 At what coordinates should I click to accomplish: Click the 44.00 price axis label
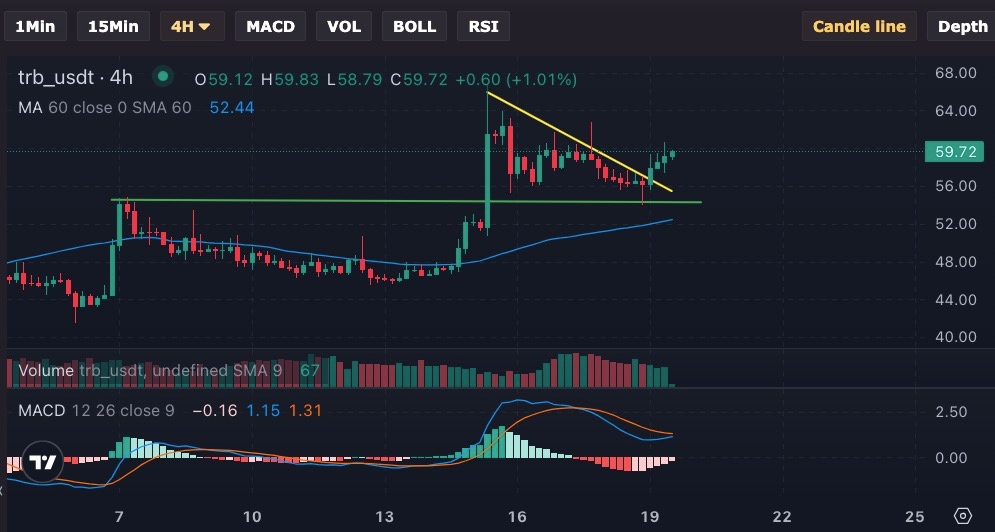(956, 299)
